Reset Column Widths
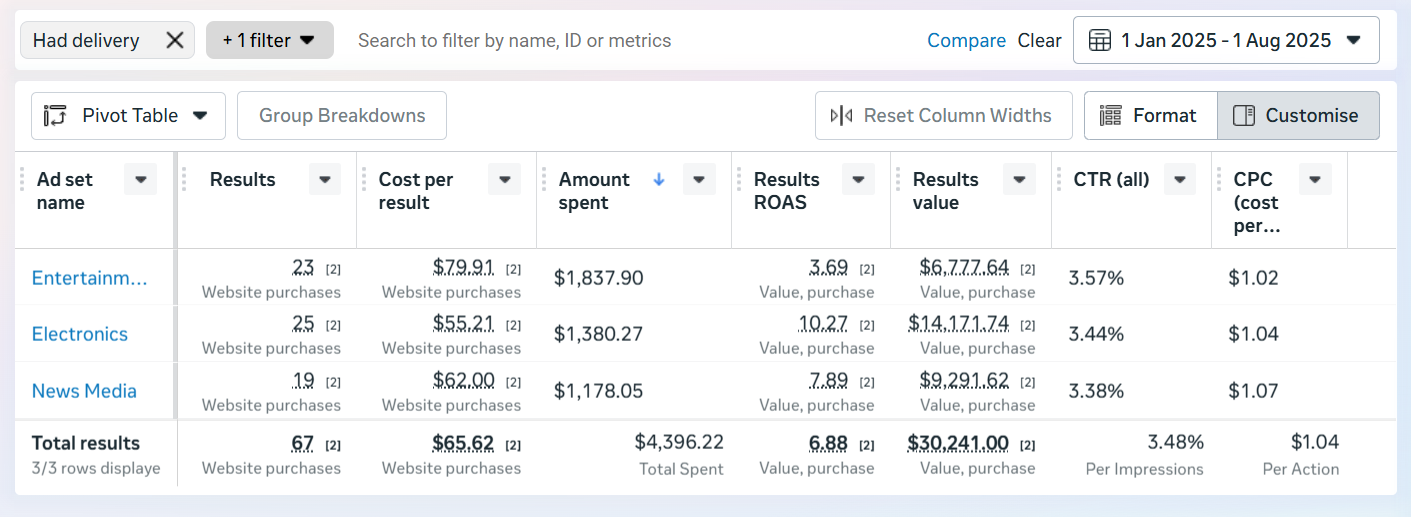 943,116
